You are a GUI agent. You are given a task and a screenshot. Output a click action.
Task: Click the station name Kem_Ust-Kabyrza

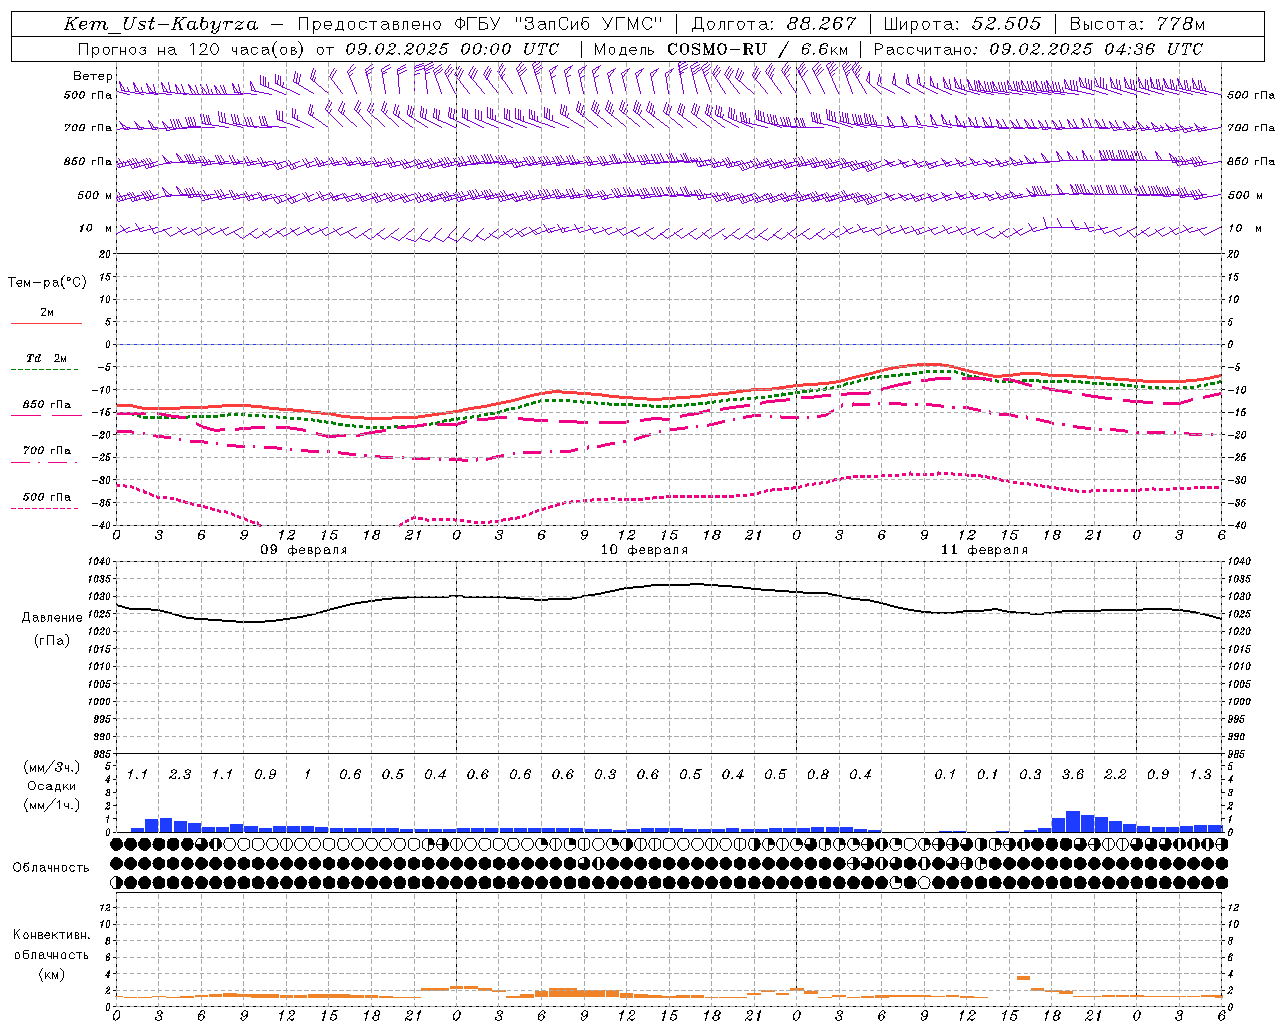coord(161,24)
